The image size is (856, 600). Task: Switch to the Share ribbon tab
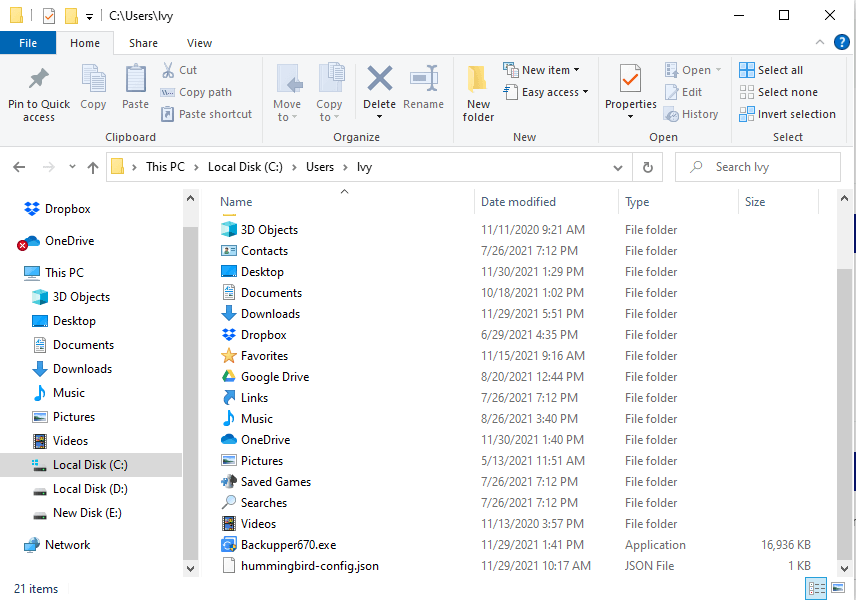(143, 43)
